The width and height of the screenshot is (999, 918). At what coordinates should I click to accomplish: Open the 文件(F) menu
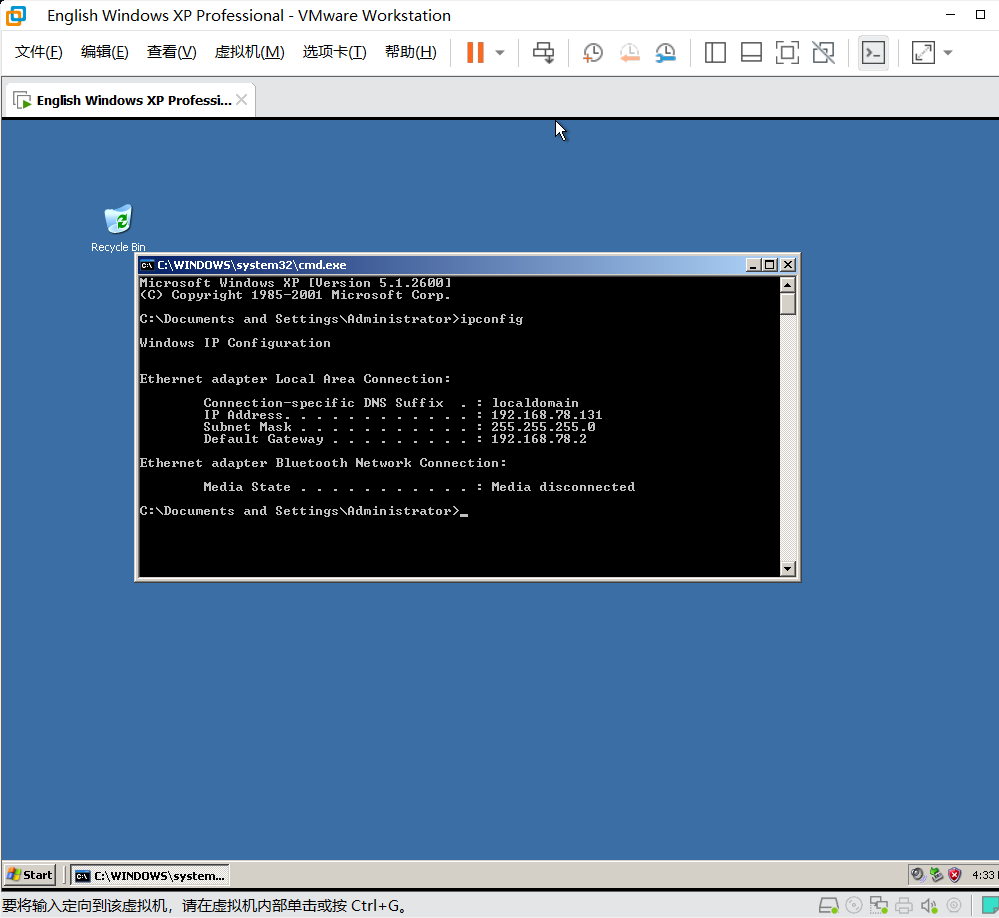39,52
